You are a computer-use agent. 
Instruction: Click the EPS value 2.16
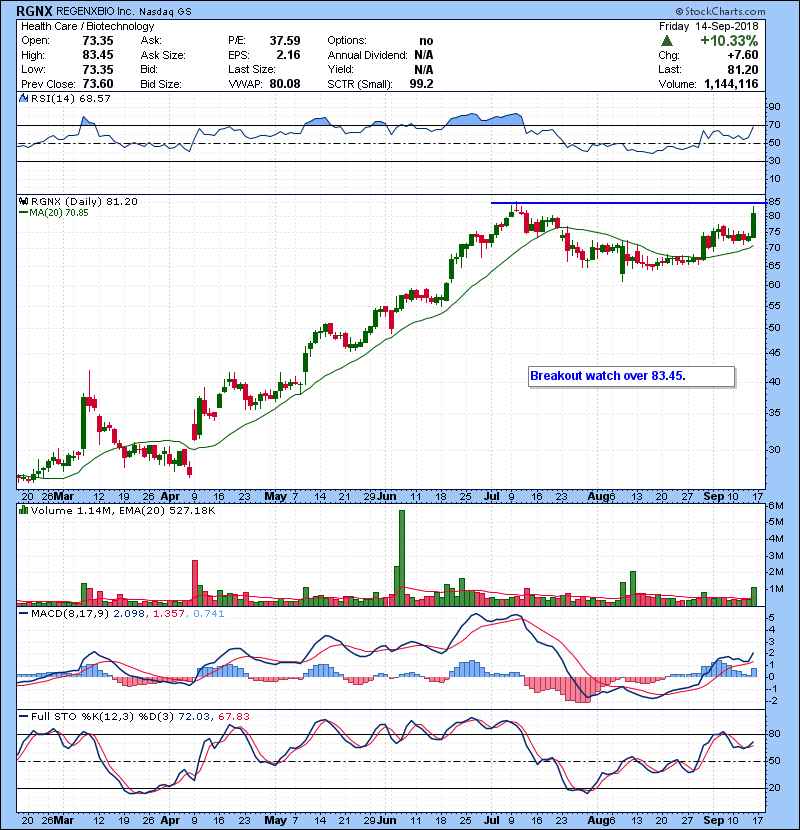tap(289, 55)
